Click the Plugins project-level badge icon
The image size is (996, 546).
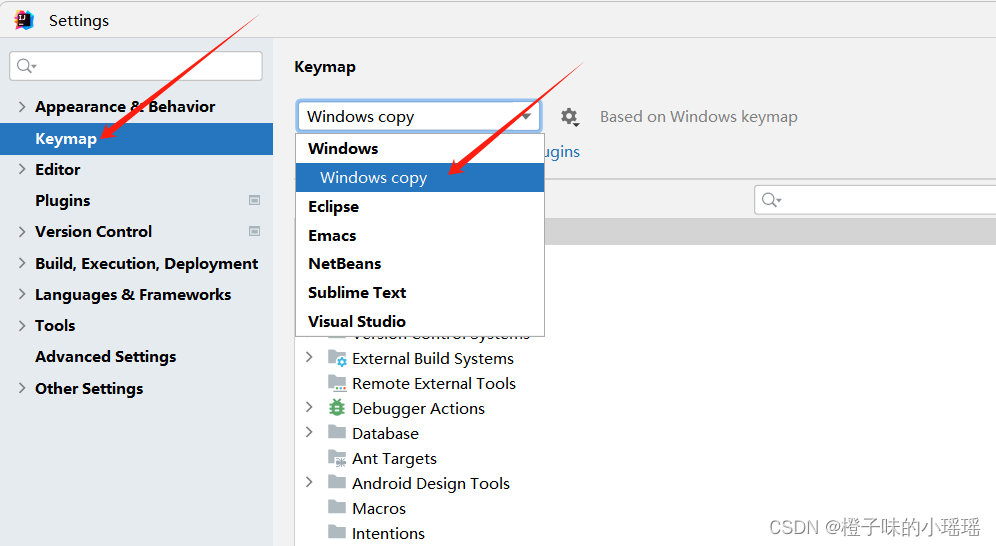tap(254, 201)
